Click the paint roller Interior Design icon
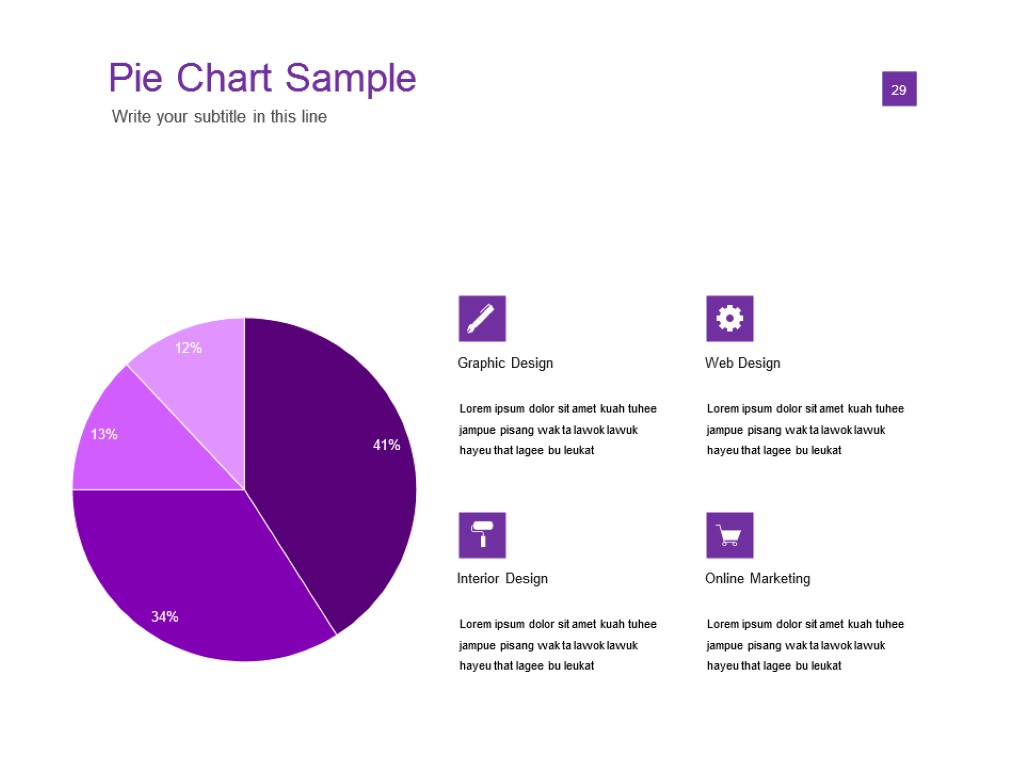 point(482,535)
